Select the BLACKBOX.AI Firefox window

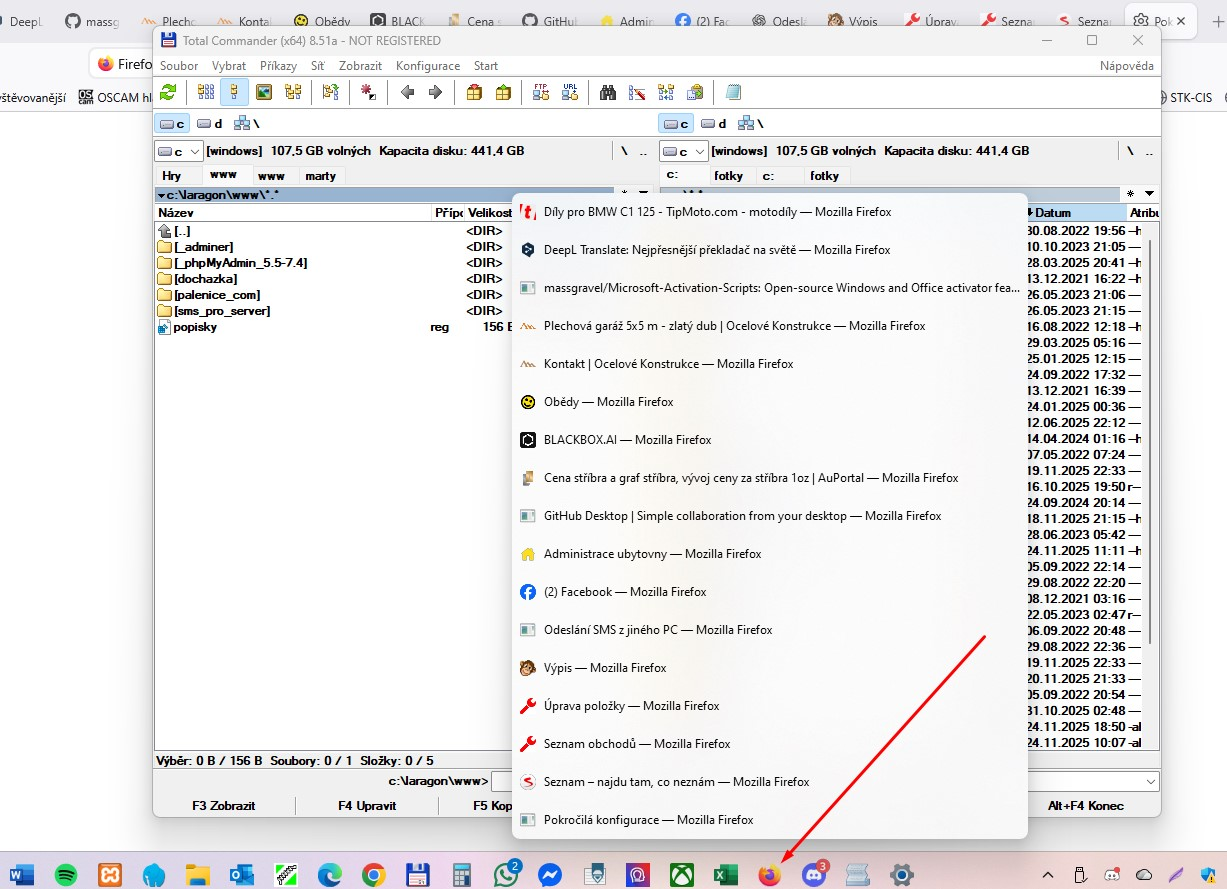pos(627,440)
